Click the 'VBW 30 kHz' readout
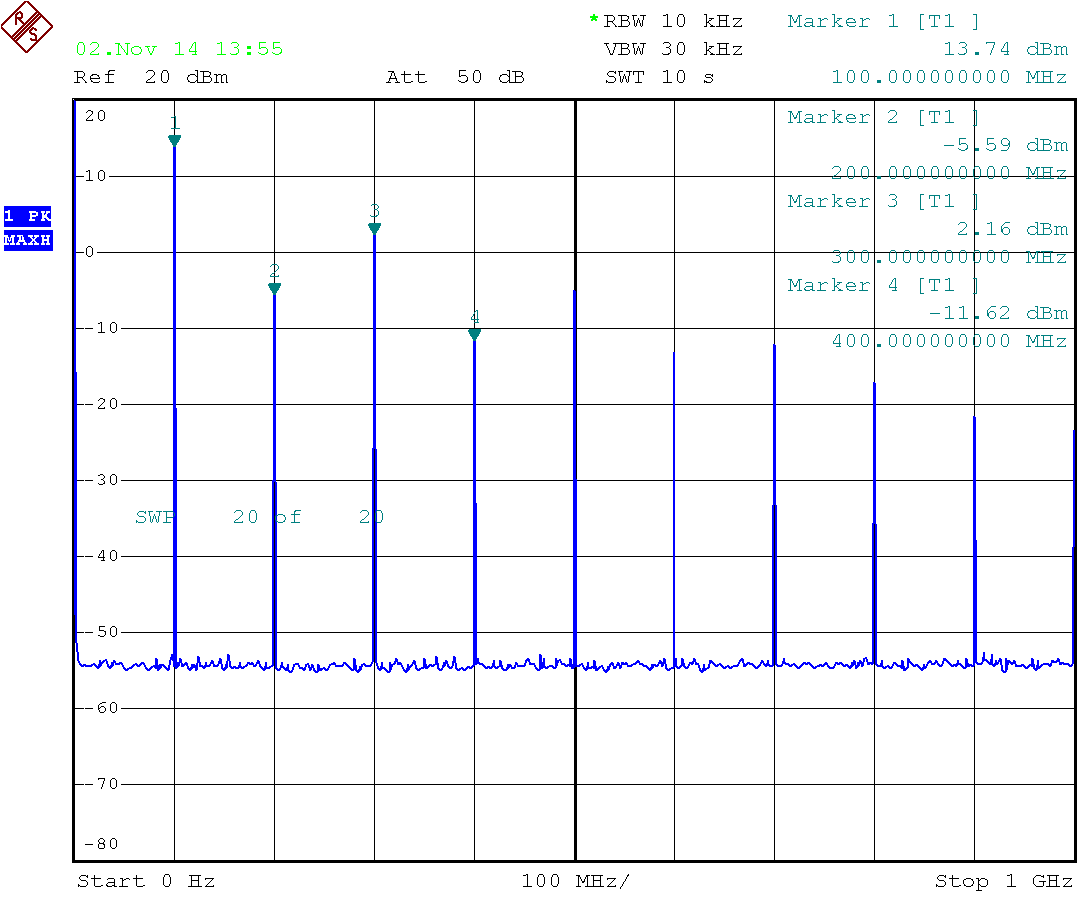The image size is (1079, 900). [x=673, y=49]
